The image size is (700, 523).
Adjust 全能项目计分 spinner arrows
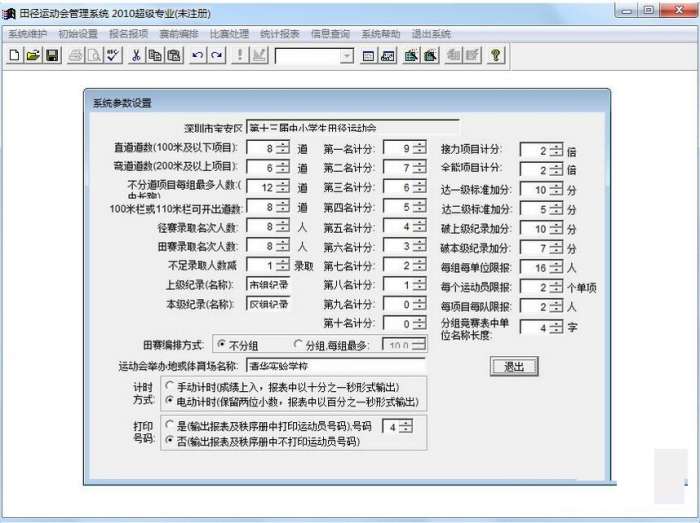point(556,170)
